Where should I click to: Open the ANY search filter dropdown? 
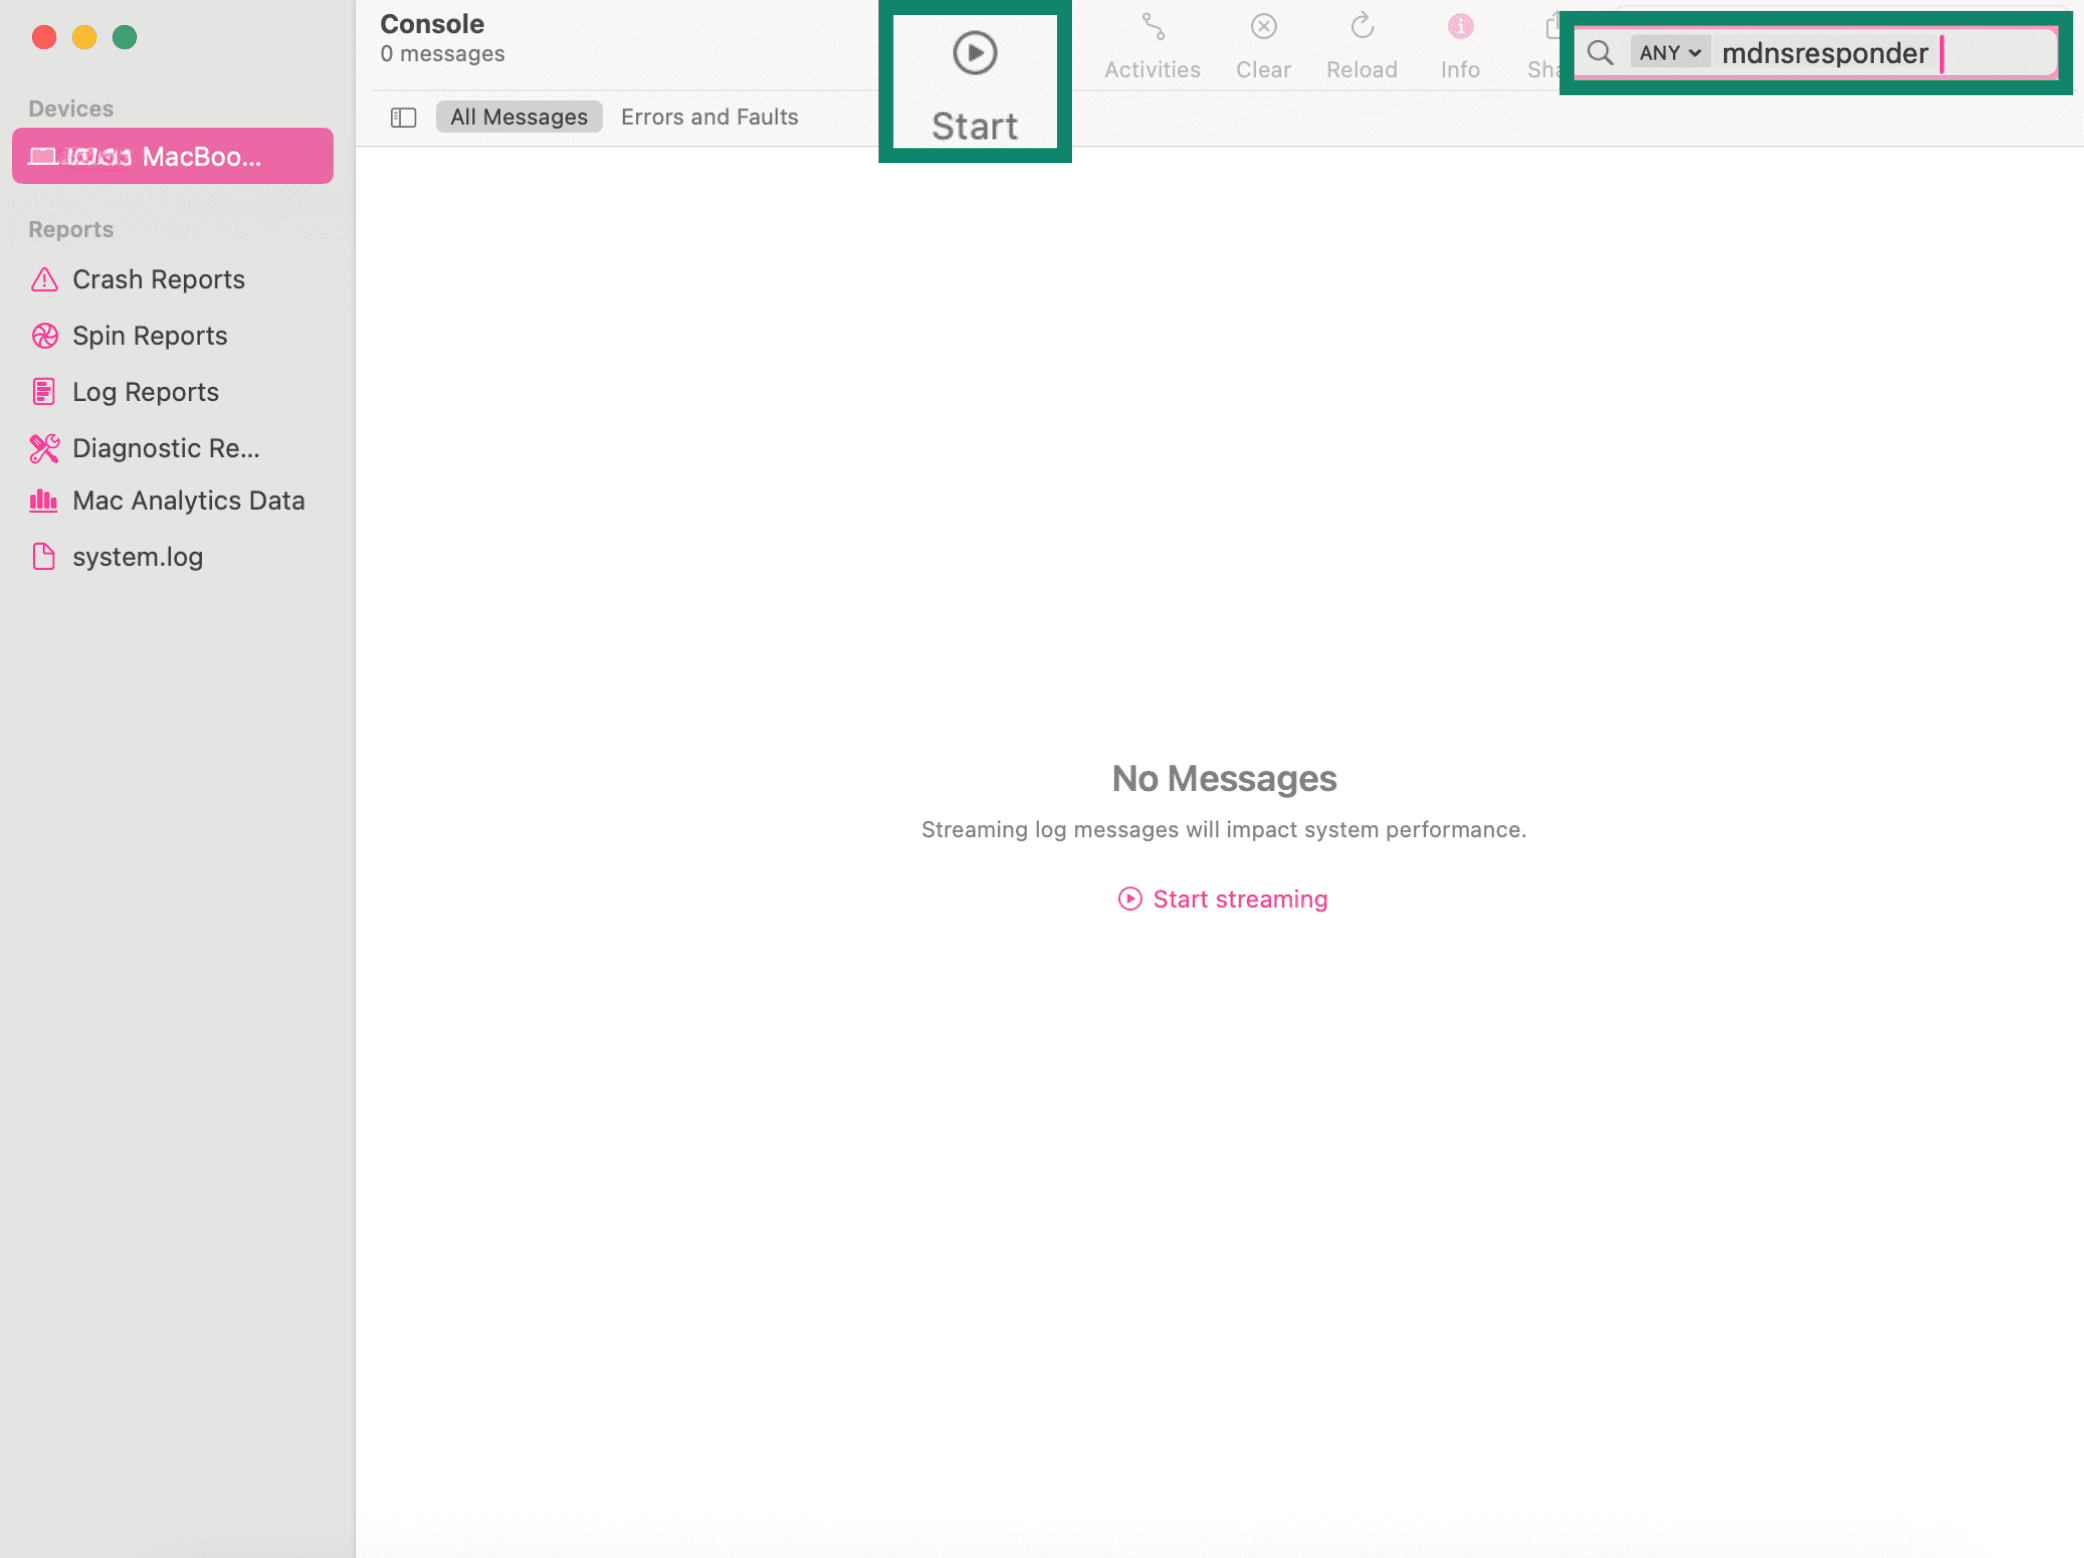1669,53
